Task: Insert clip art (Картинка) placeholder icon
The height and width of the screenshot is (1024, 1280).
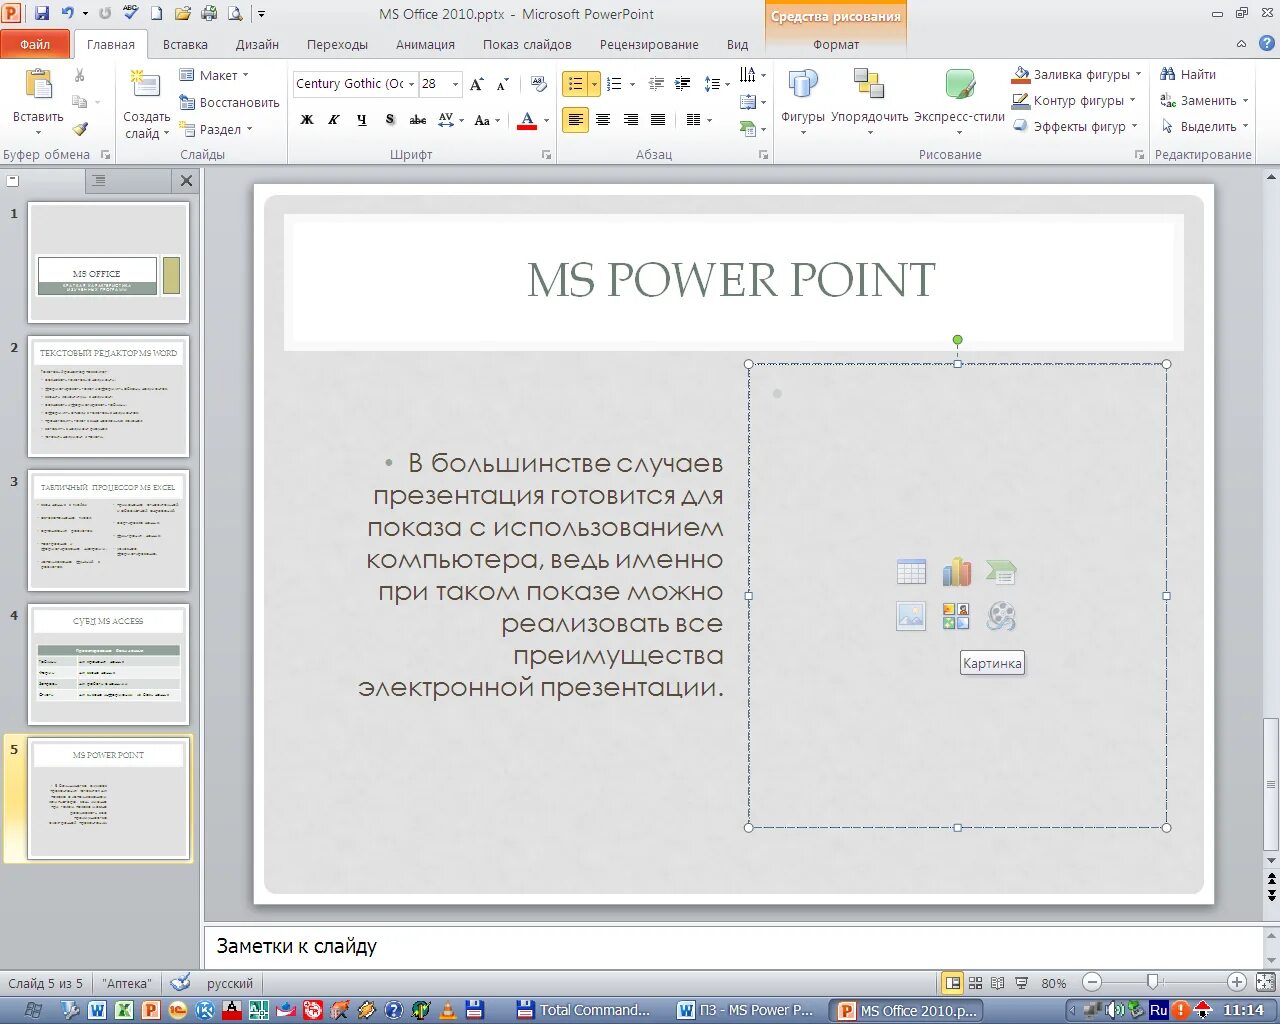Action: [956, 616]
